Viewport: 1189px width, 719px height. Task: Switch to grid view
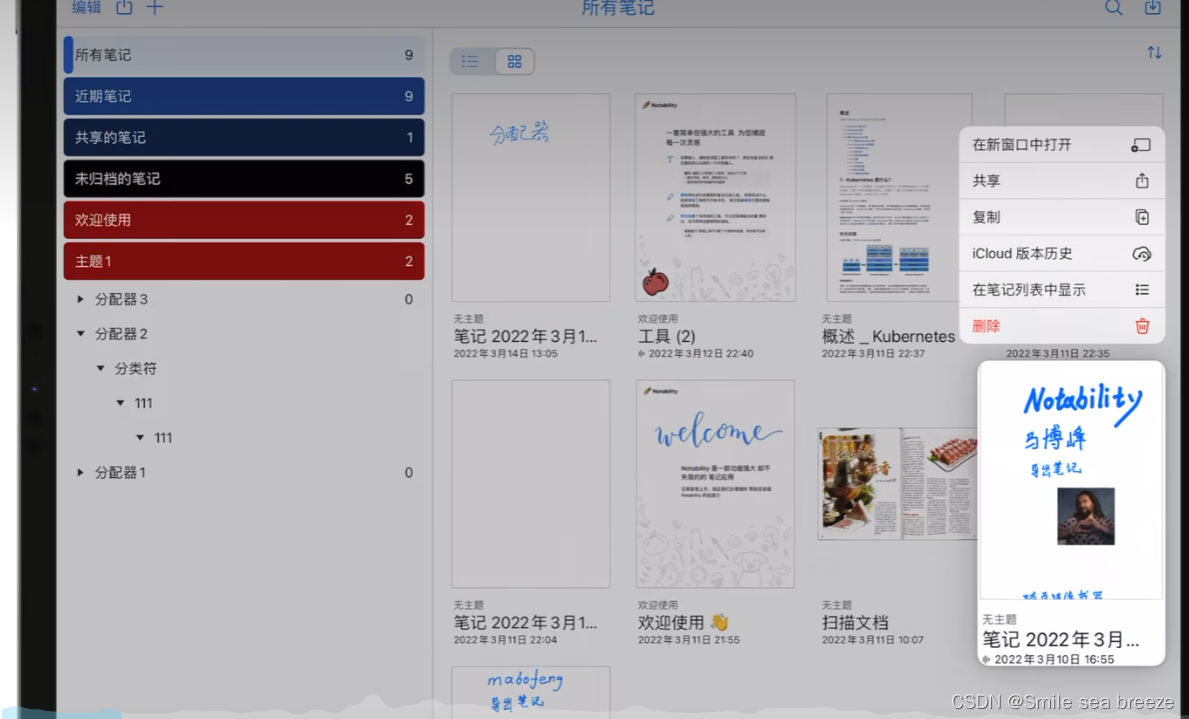[x=515, y=61]
